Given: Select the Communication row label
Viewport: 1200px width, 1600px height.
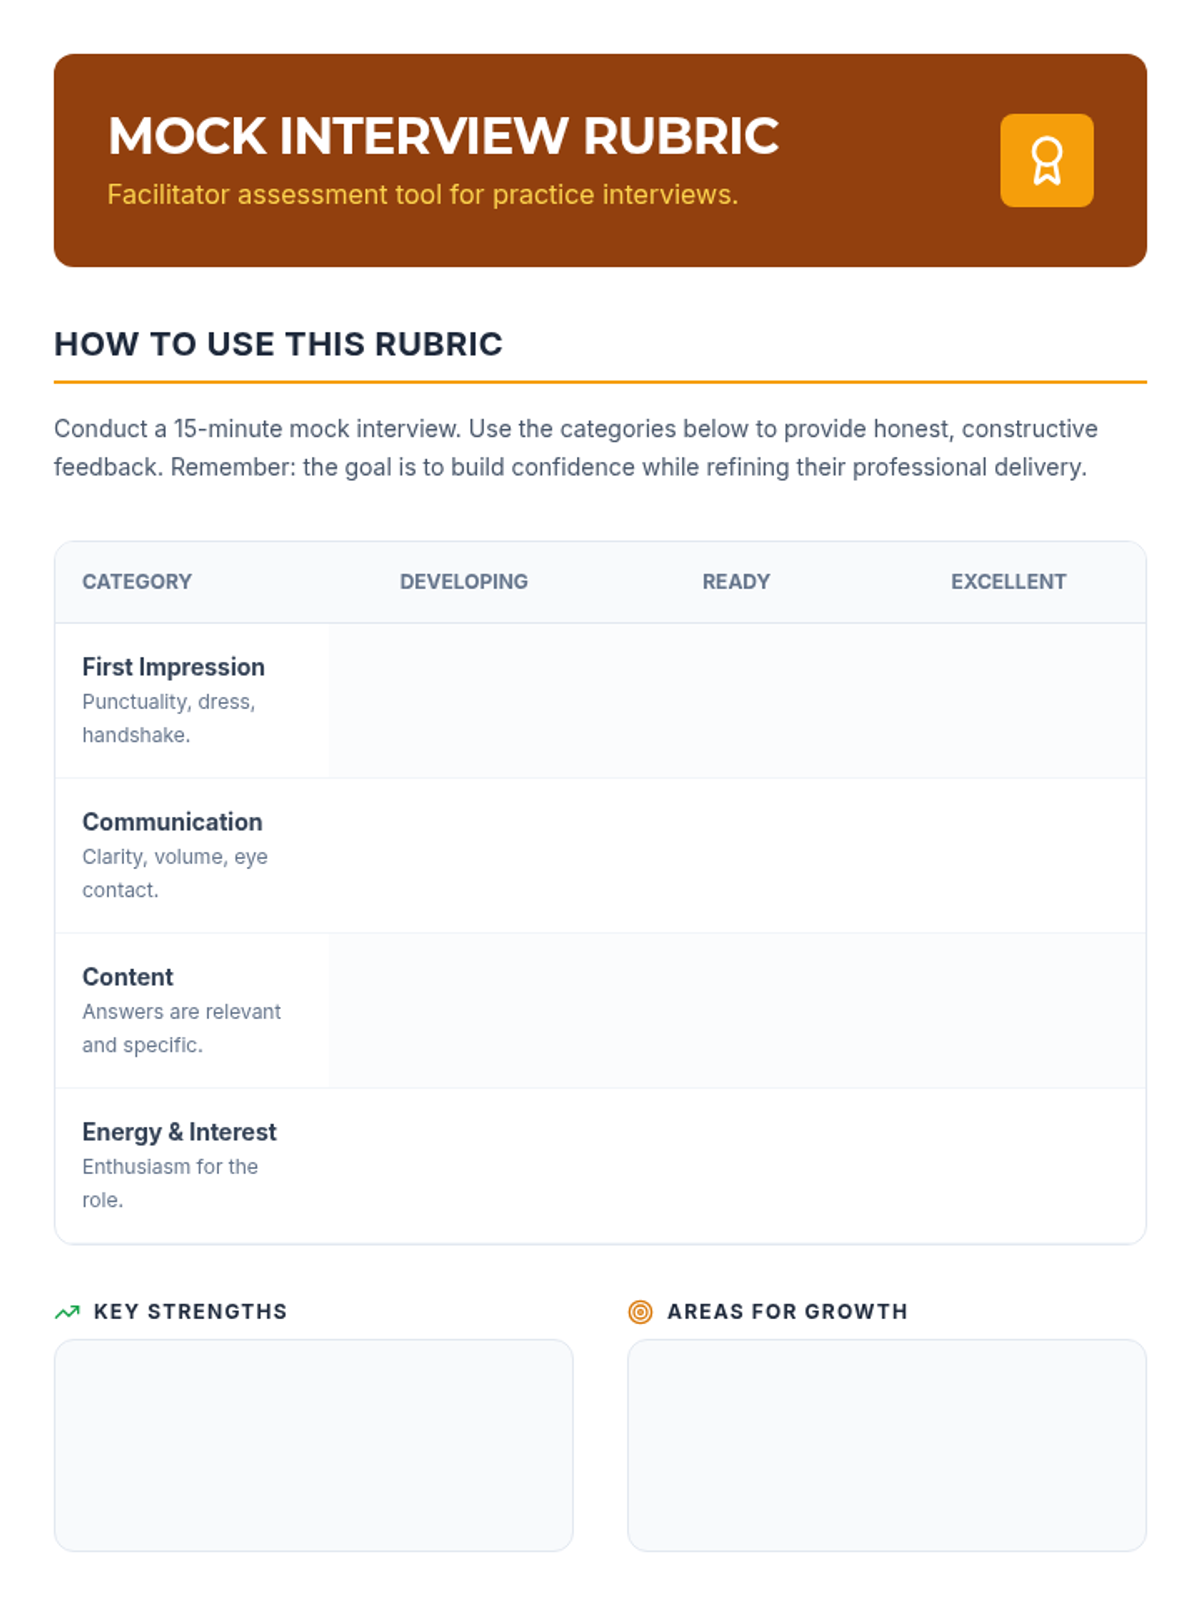Looking at the screenshot, I should (x=172, y=822).
